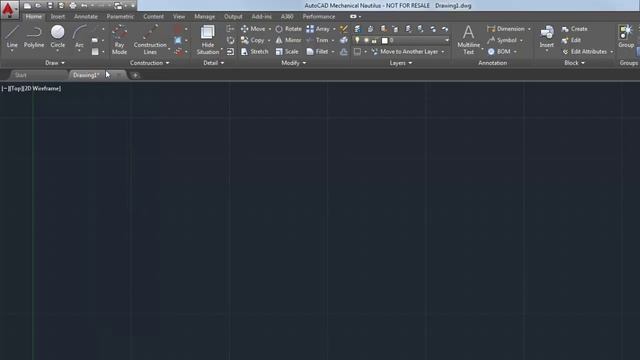
Task: Open the Performance ribbon tab
Action: [x=318, y=17]
